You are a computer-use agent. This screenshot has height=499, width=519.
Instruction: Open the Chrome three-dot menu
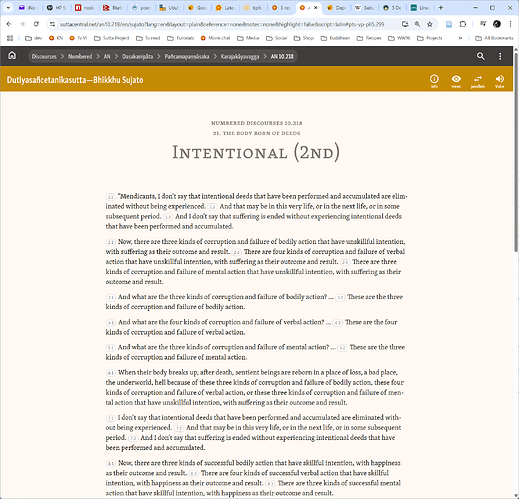point(510,24)
